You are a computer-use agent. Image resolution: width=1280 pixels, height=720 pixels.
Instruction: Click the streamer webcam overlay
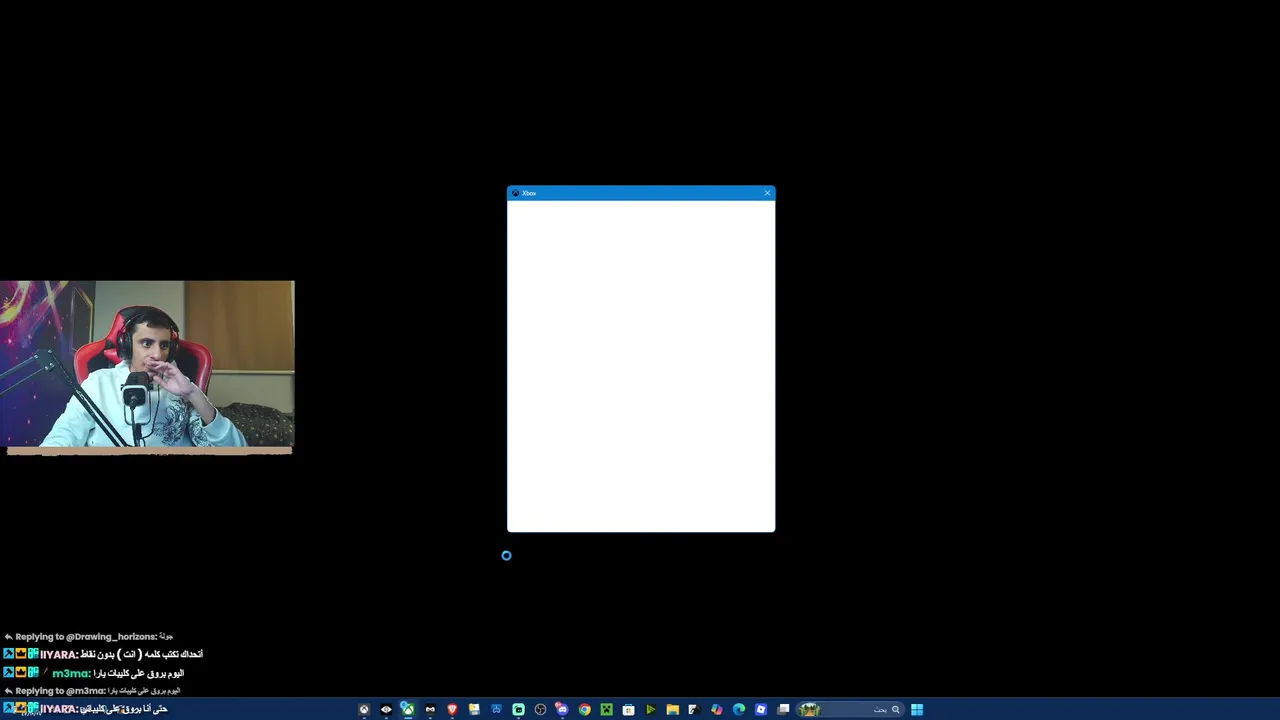pos(147,365)
